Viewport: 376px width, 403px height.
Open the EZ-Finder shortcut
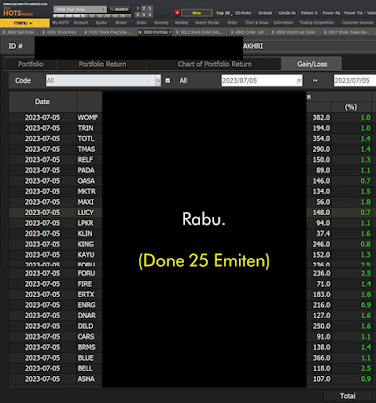point(243,13)
